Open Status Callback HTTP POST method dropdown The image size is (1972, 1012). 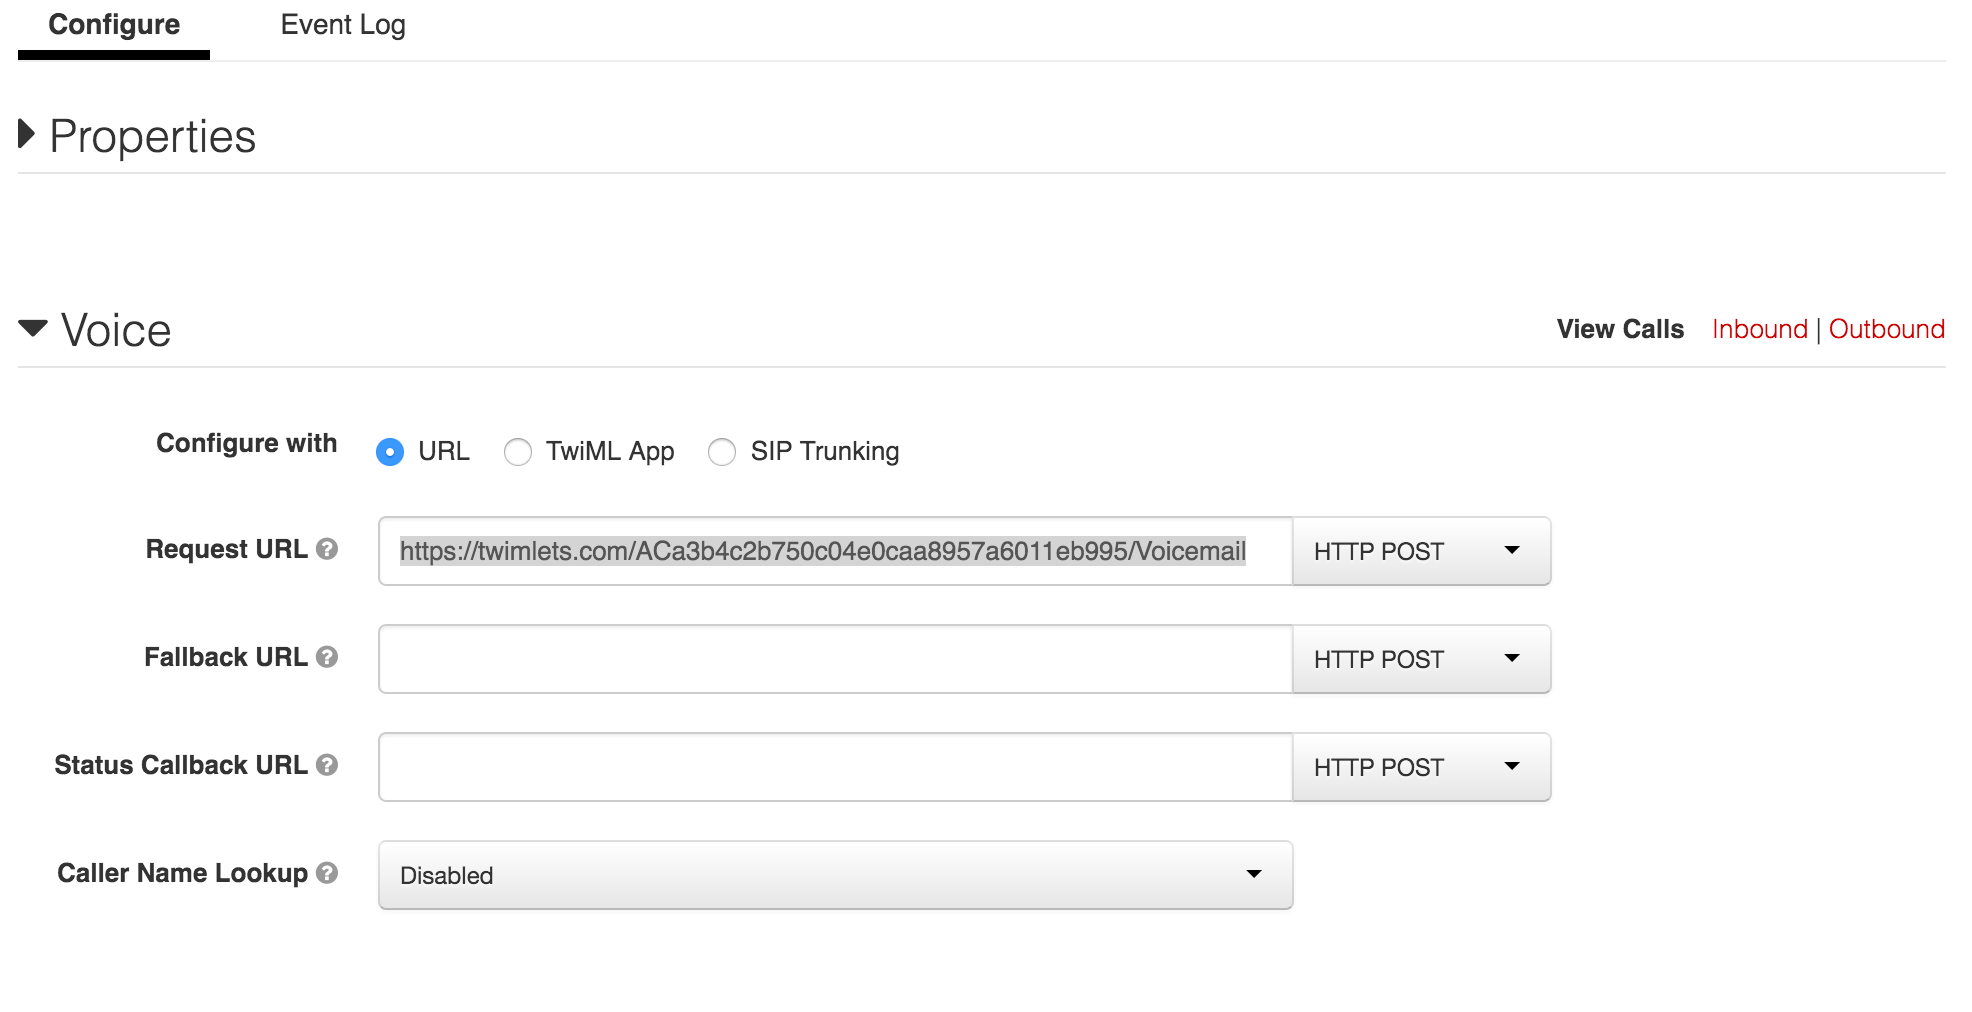pos(1421,767)
